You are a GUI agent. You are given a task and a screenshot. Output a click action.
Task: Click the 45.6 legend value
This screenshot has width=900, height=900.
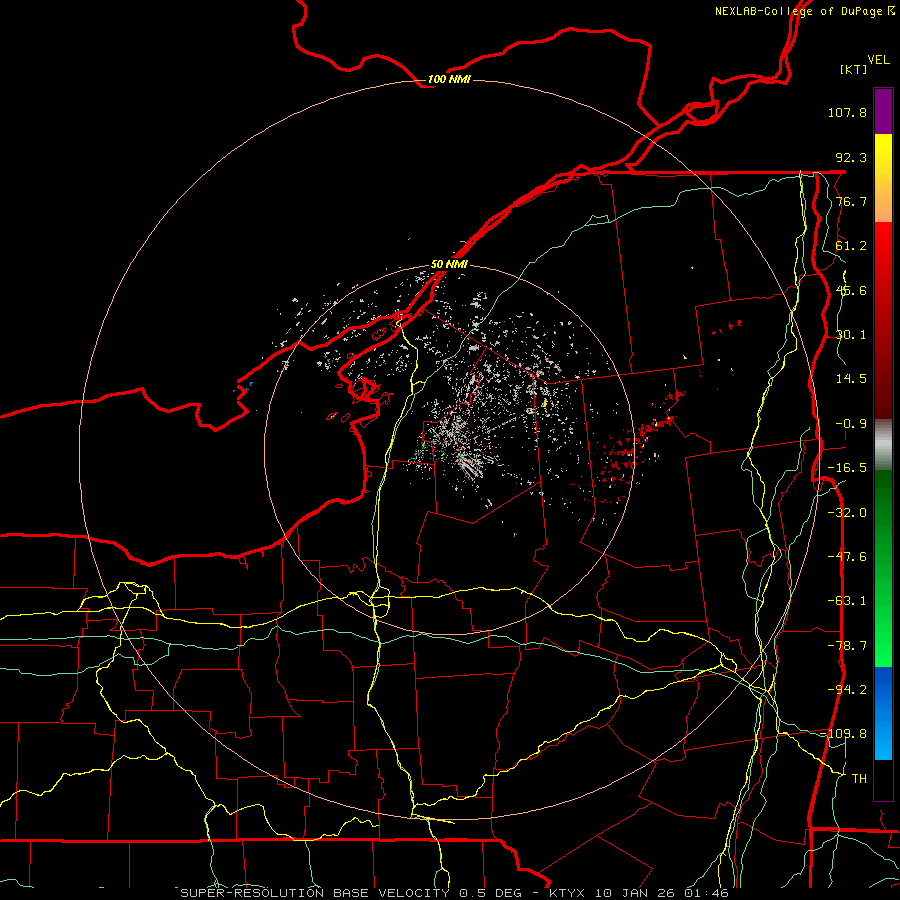(851, 290)
